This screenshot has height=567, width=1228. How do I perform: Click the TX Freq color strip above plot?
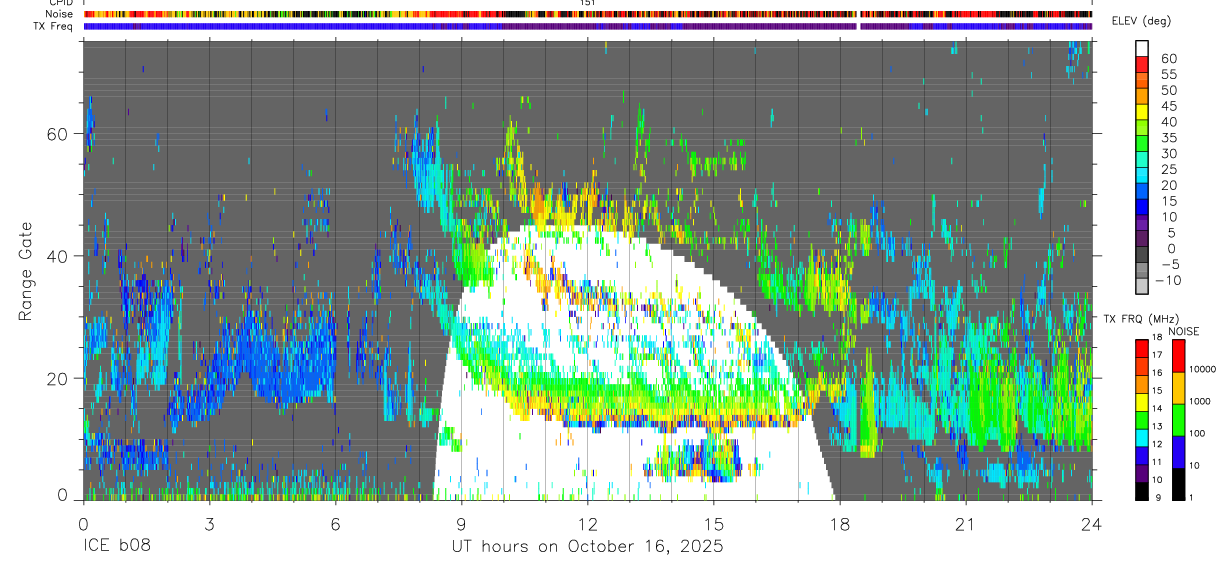pos(588,26)
